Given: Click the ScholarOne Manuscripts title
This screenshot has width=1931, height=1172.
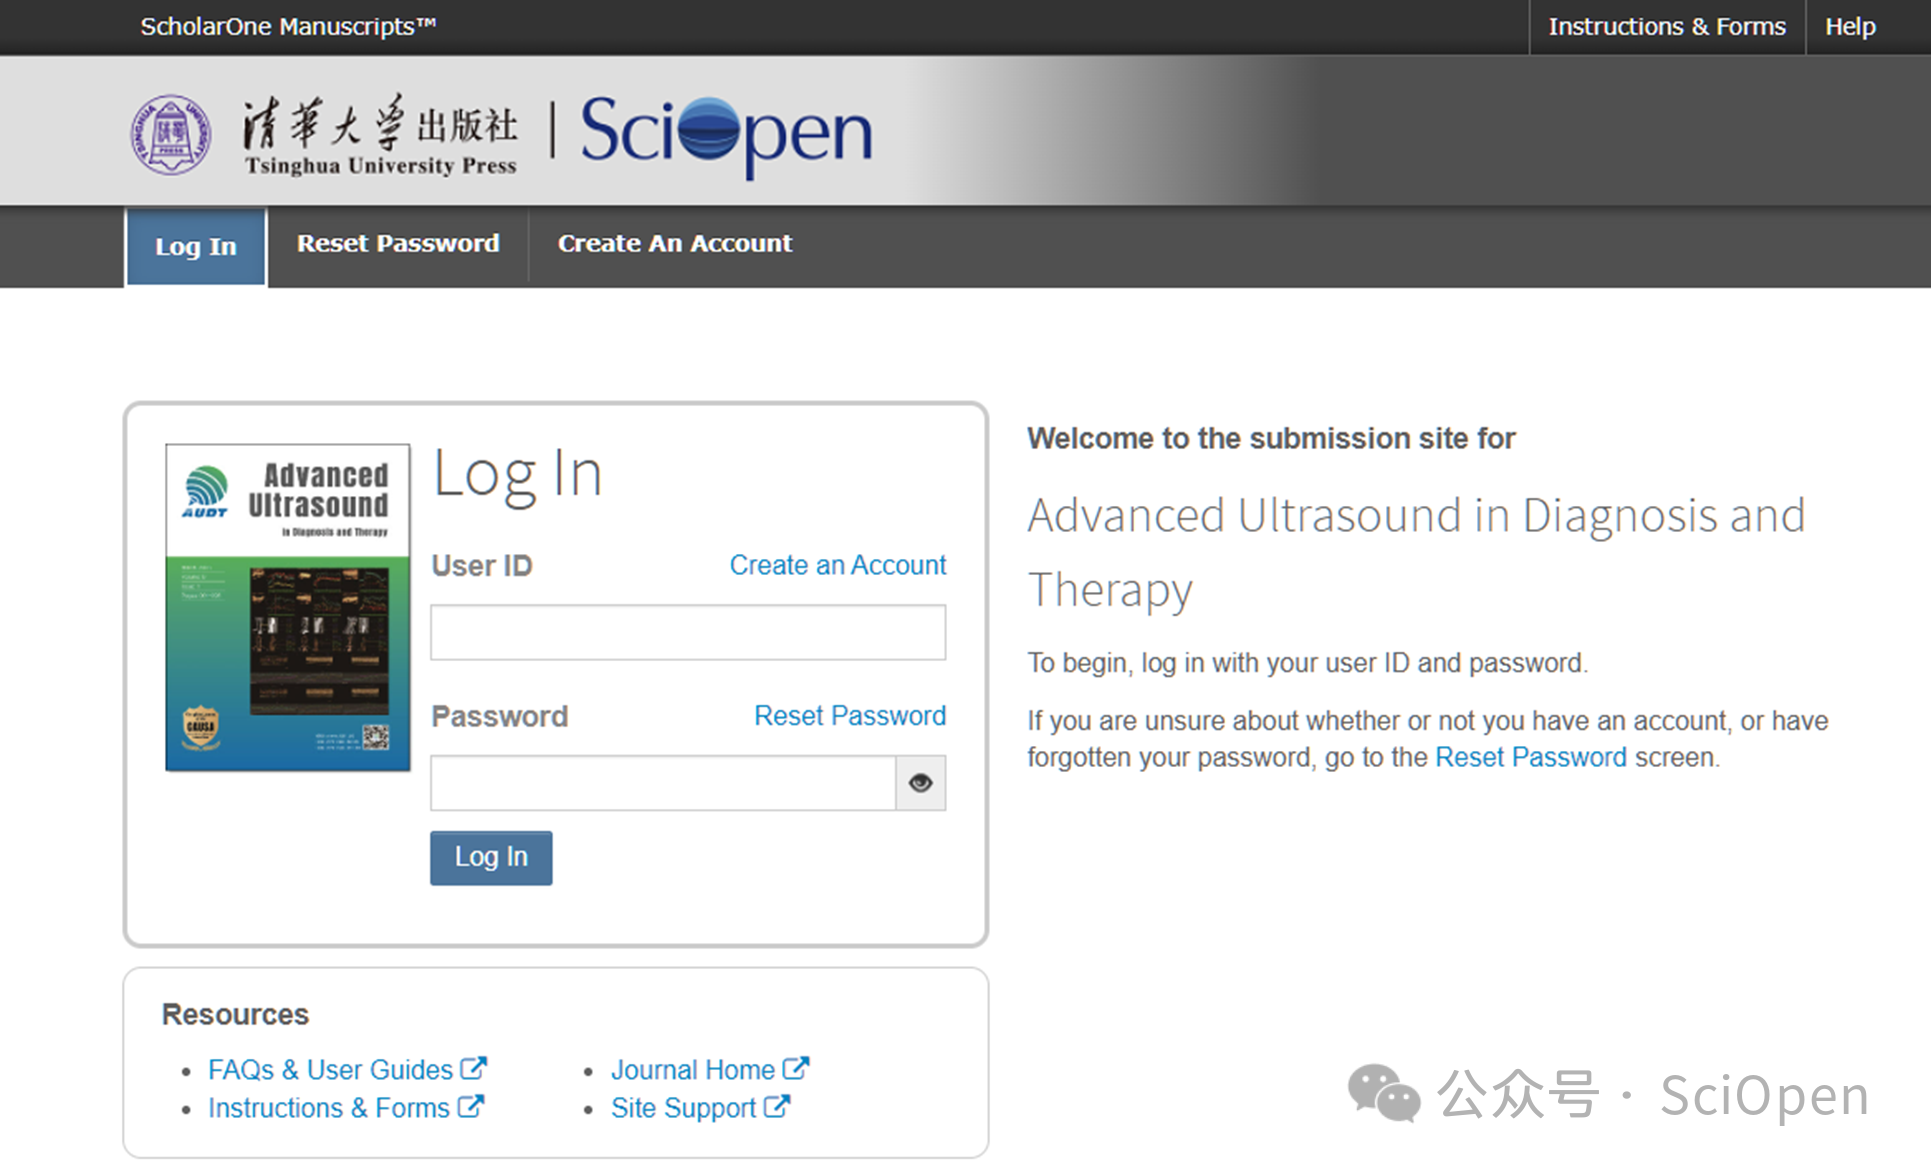Looking at the screenshot, I should (x=288, y=27).
